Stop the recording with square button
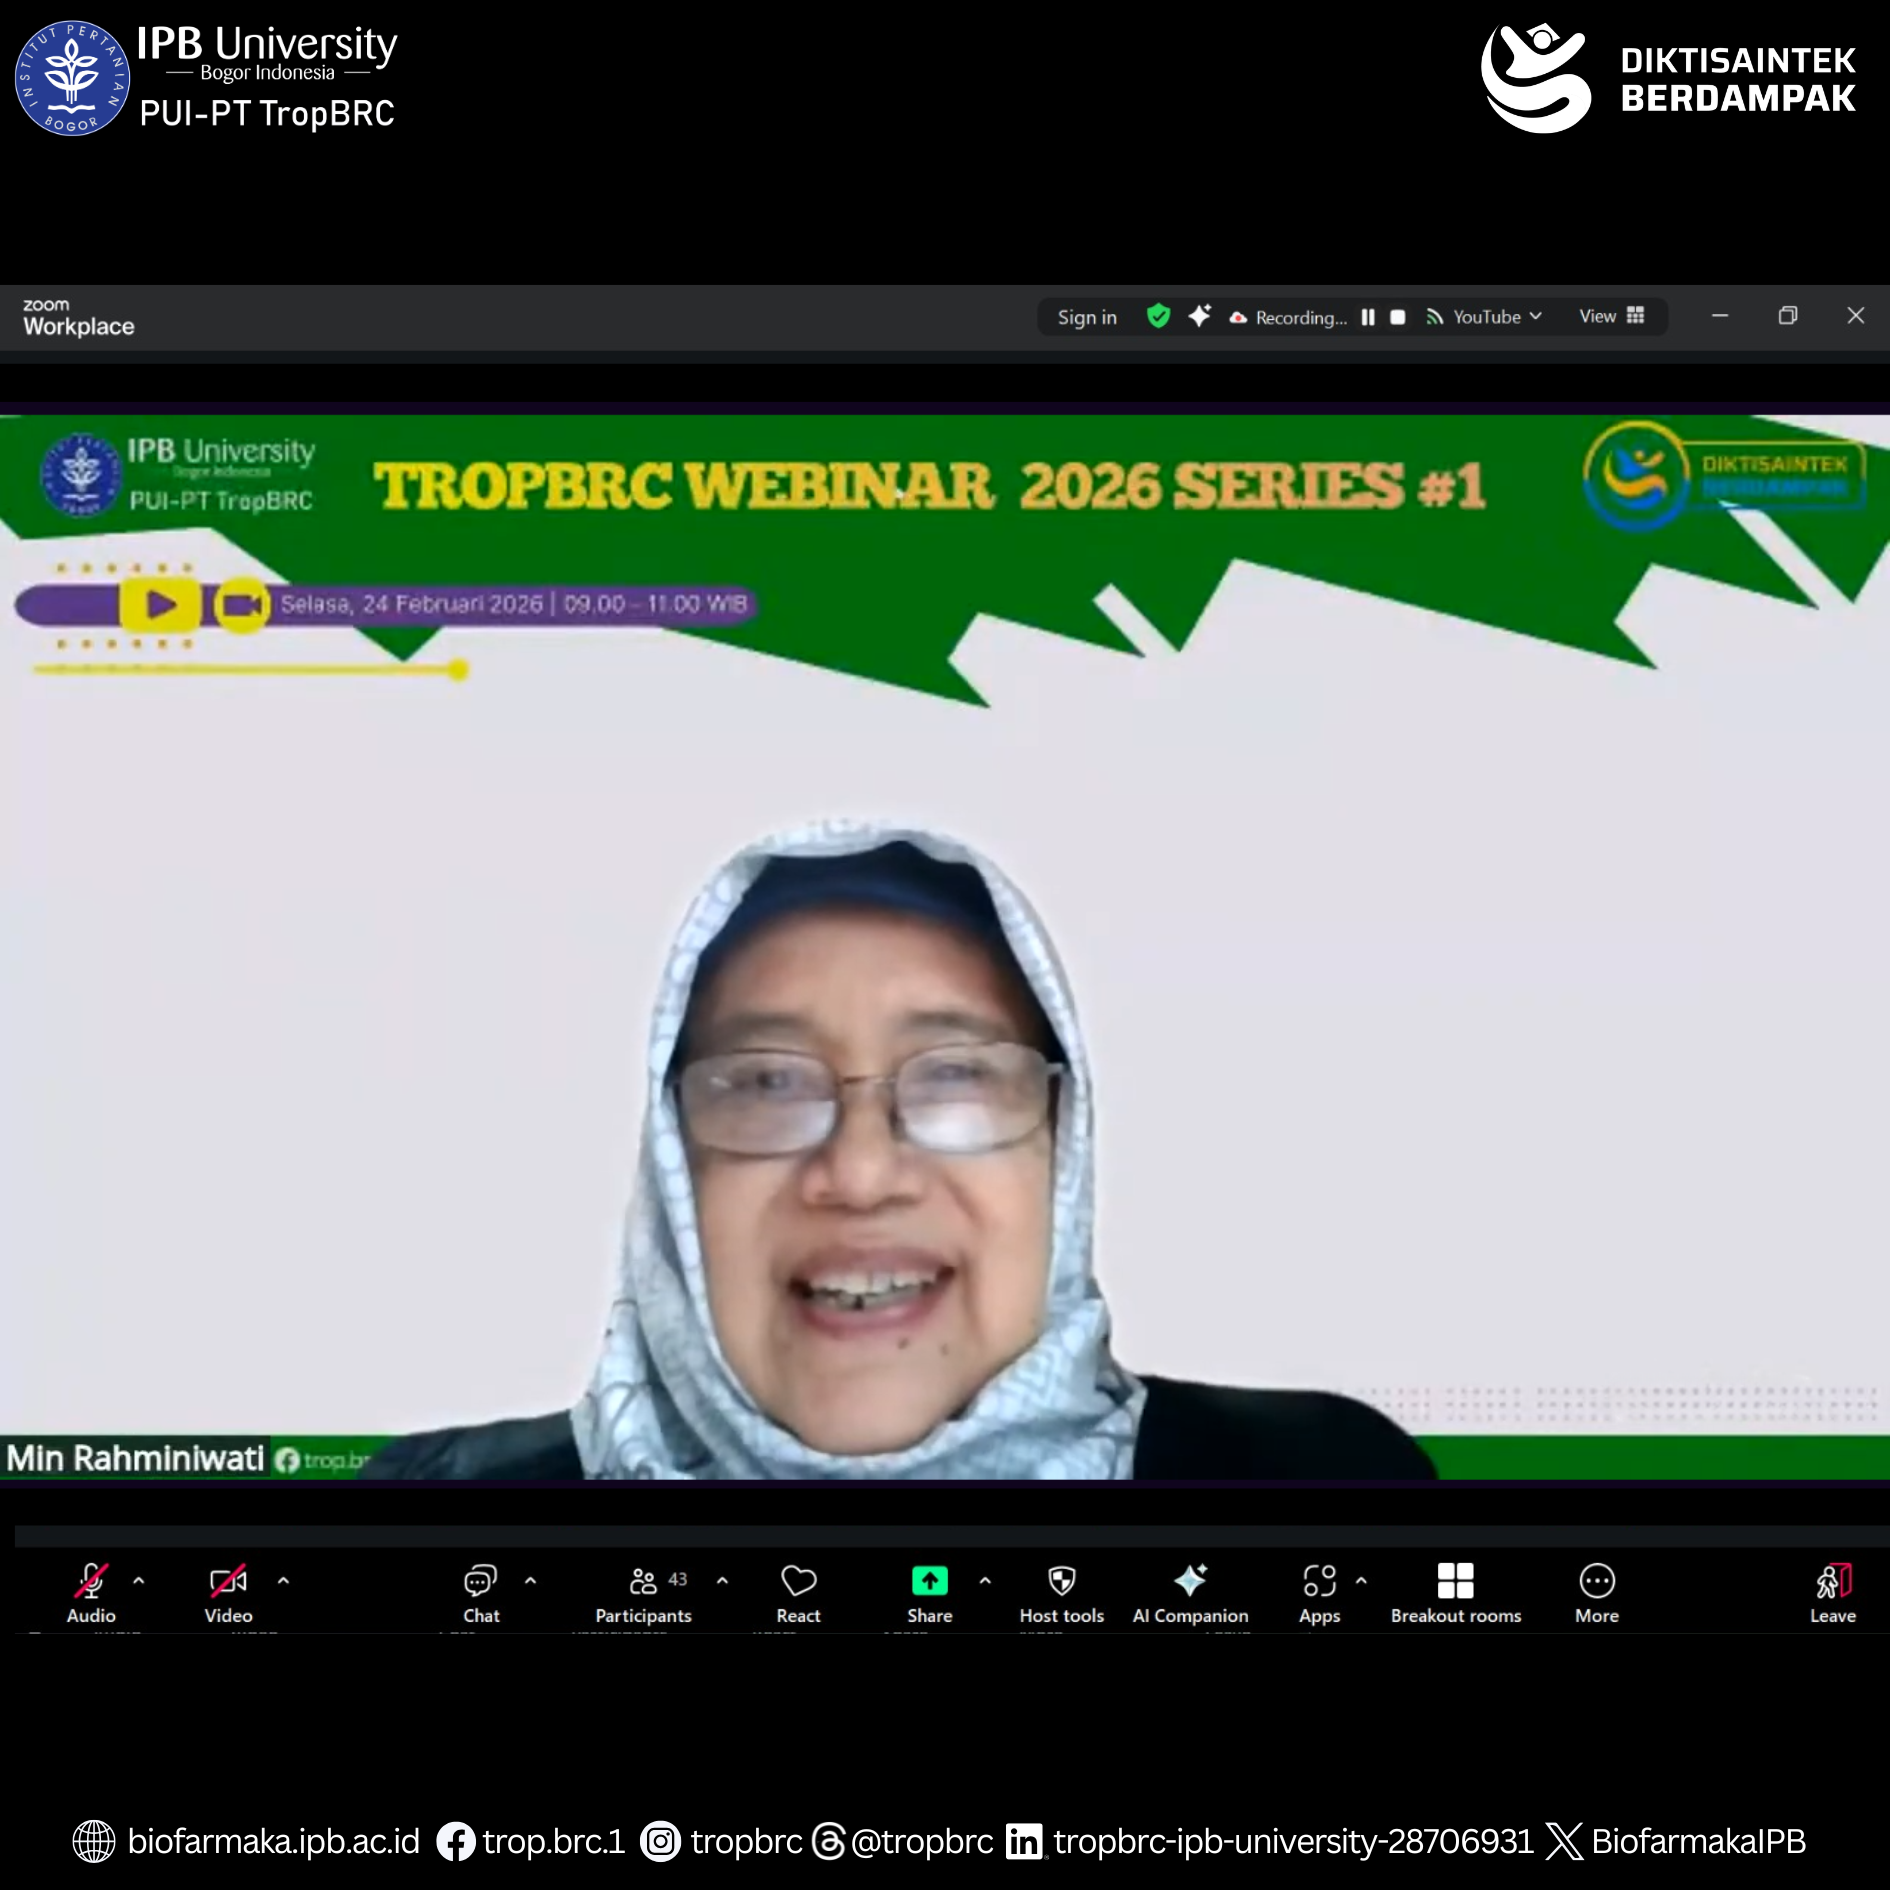Viewport: 1890px width, 1890px height. [1398, 317]
